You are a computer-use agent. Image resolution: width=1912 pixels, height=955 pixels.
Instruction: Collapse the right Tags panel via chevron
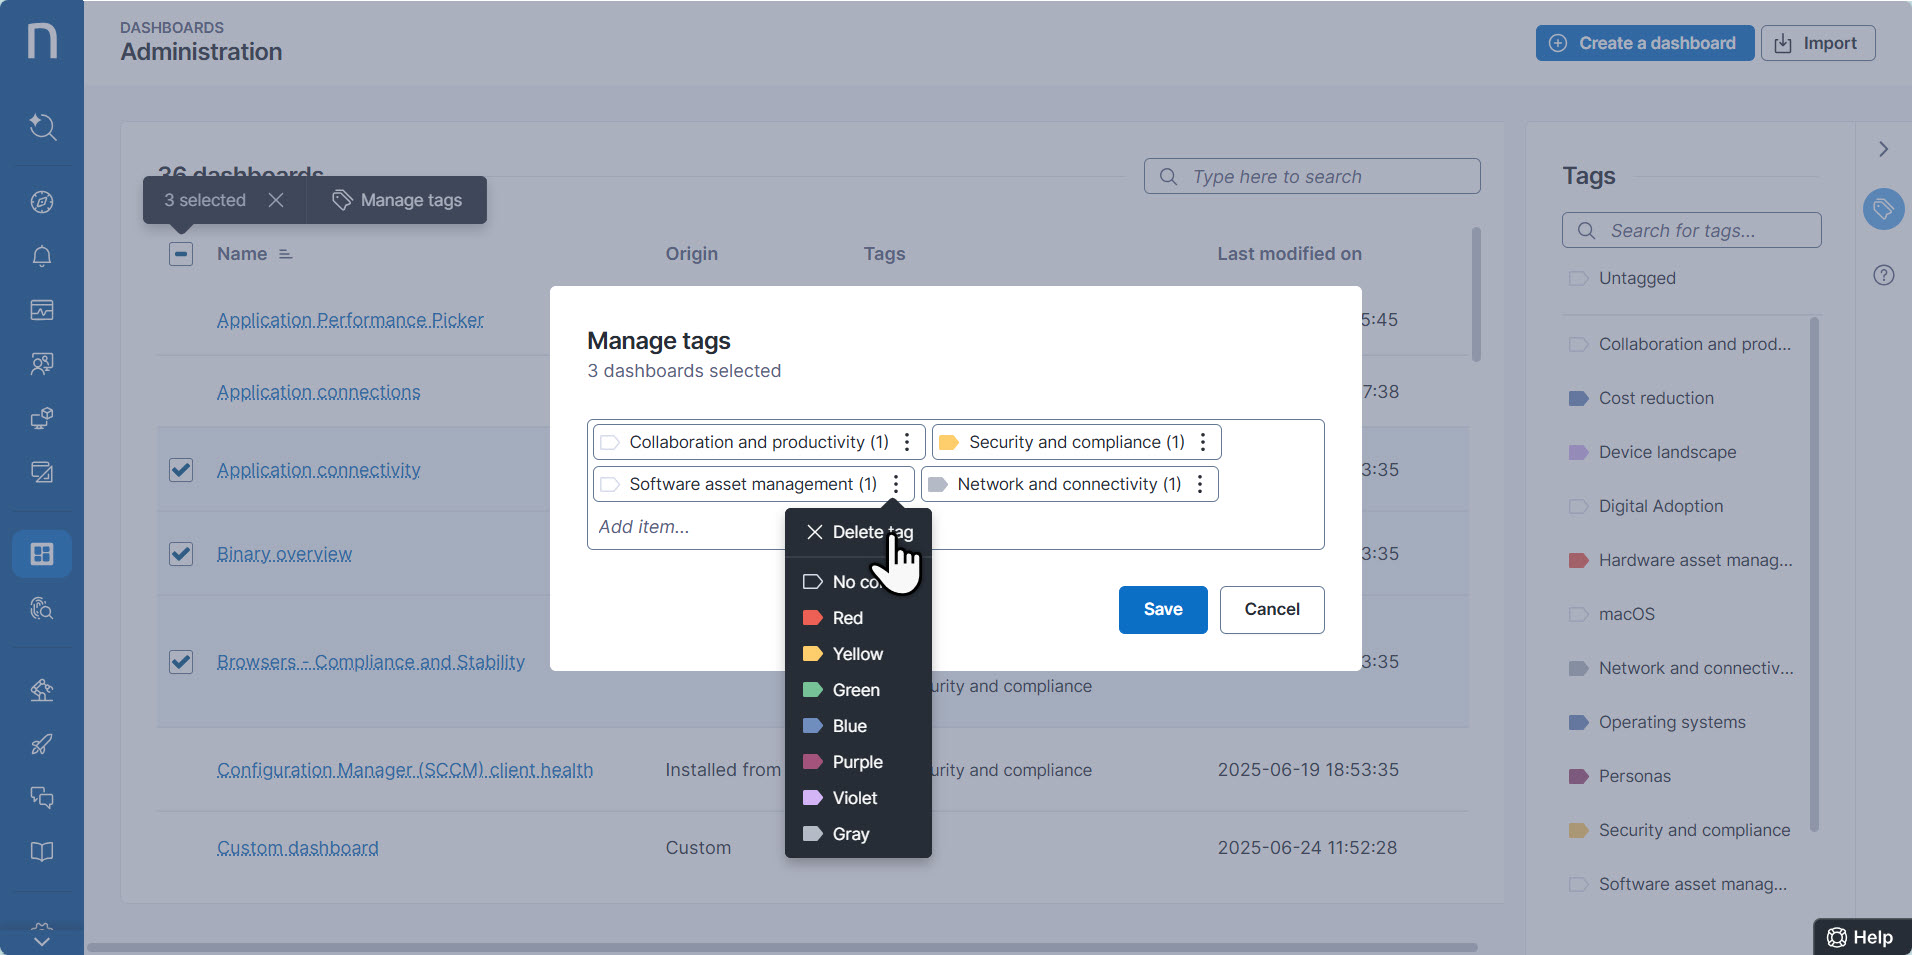click(x=1884, y=149)
